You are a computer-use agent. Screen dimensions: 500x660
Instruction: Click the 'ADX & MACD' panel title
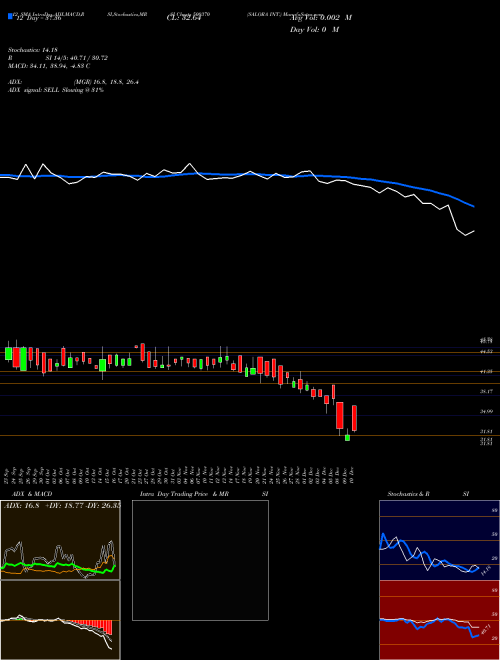coord(32,494)
